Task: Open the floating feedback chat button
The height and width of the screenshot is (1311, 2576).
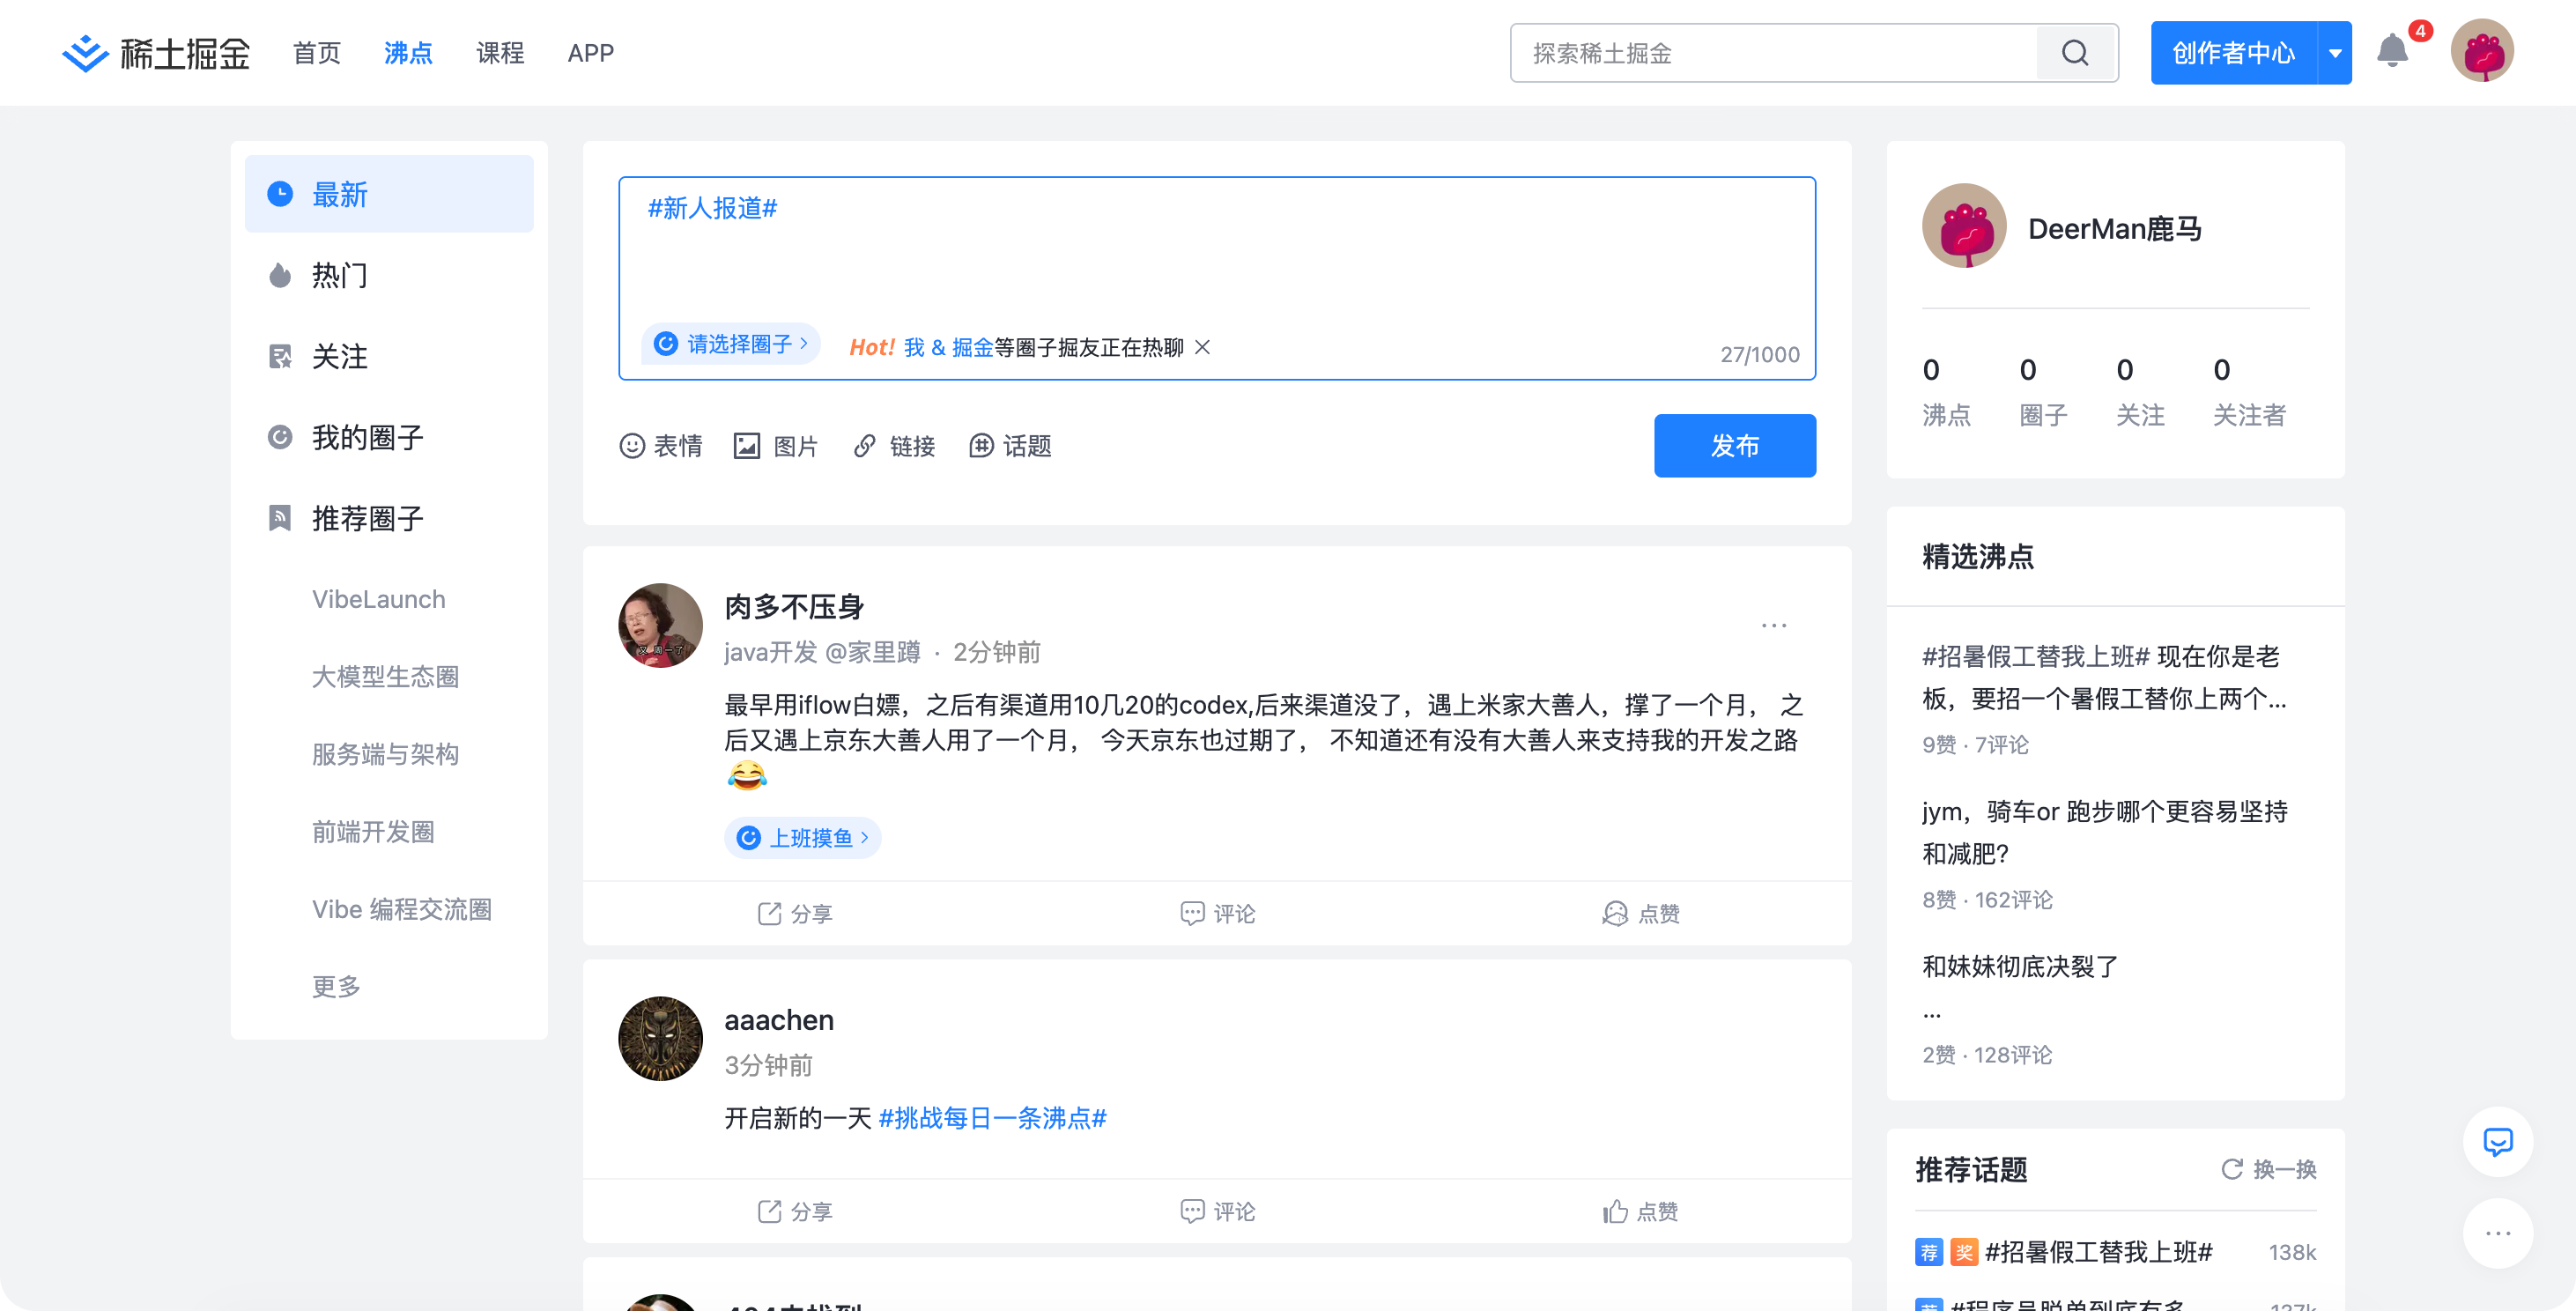Action: point(2497,1142)
